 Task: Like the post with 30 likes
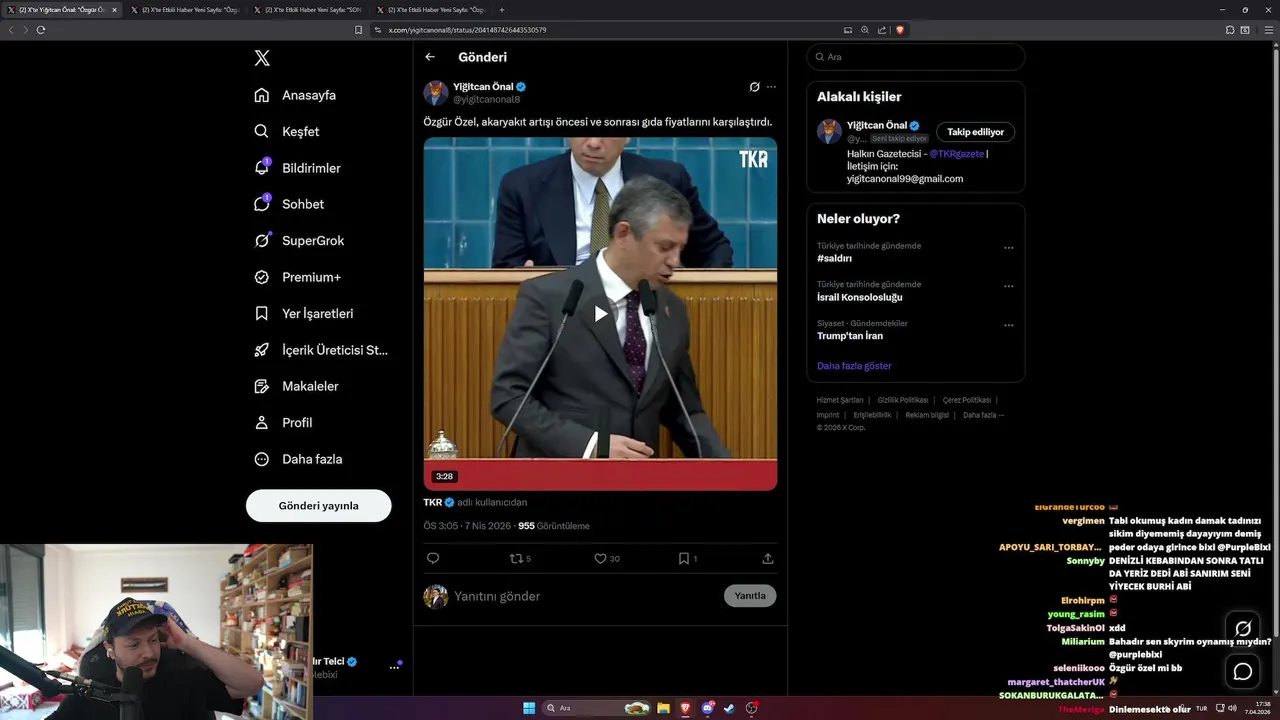(607, 558)
